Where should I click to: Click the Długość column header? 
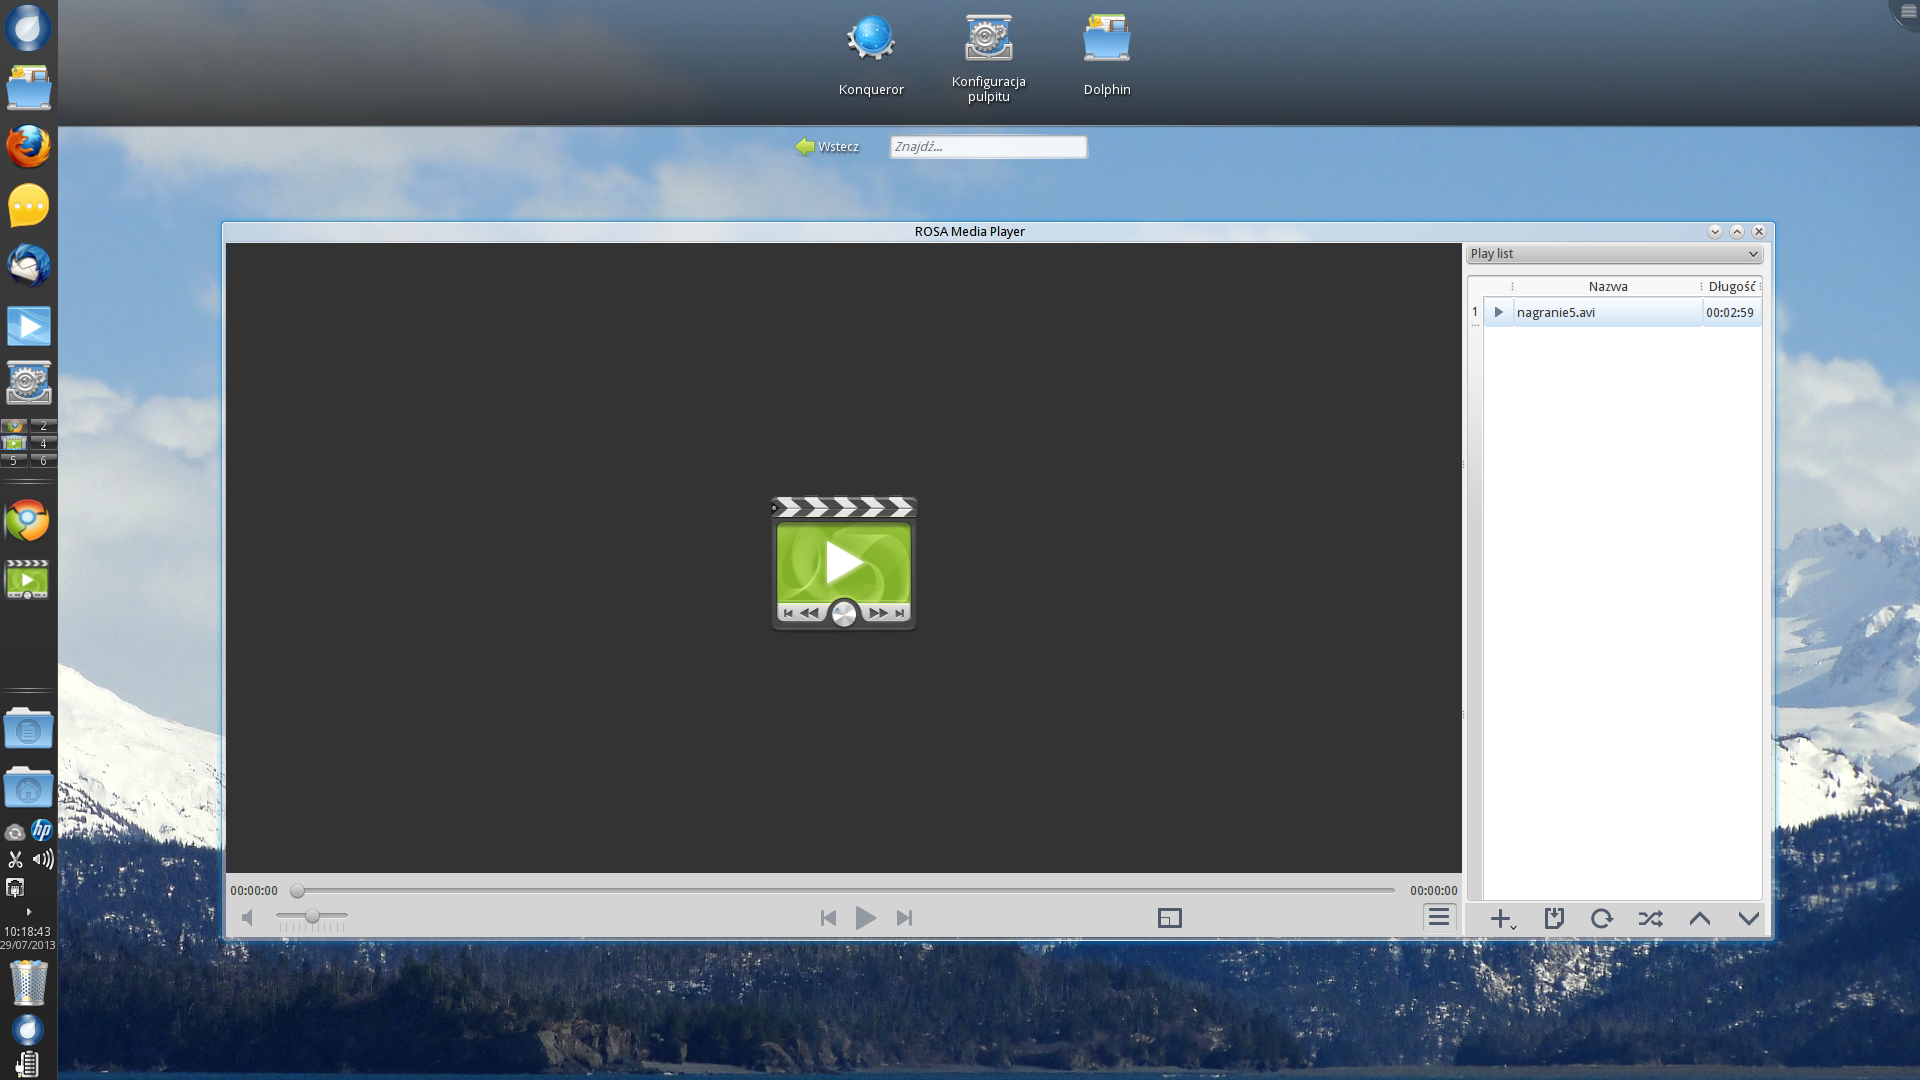pyautogui.click(x=1731, y=287)
